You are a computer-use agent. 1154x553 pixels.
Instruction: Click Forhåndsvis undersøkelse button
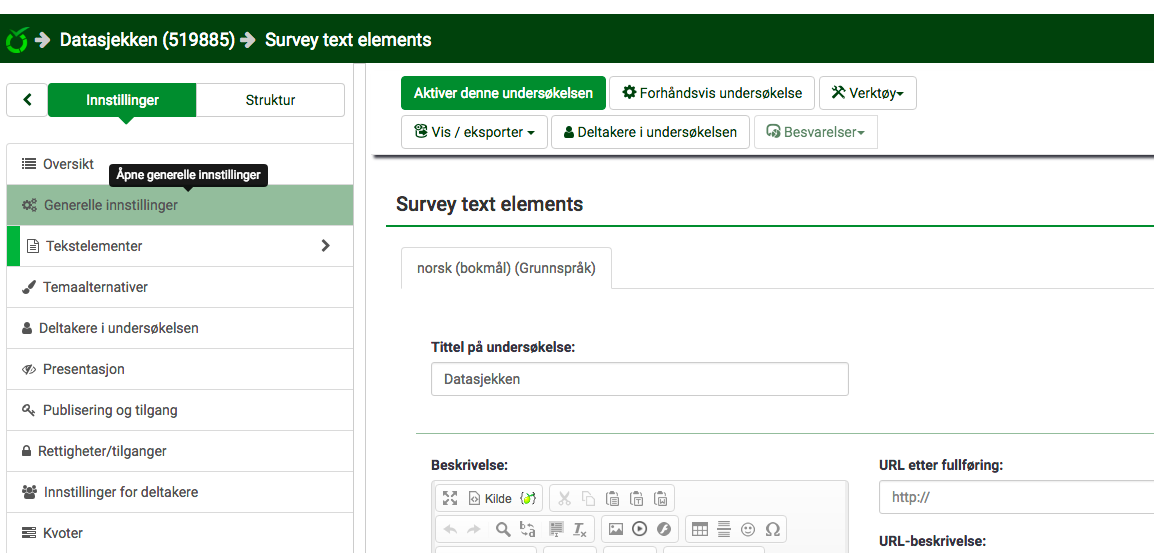[x=712, y=93]
